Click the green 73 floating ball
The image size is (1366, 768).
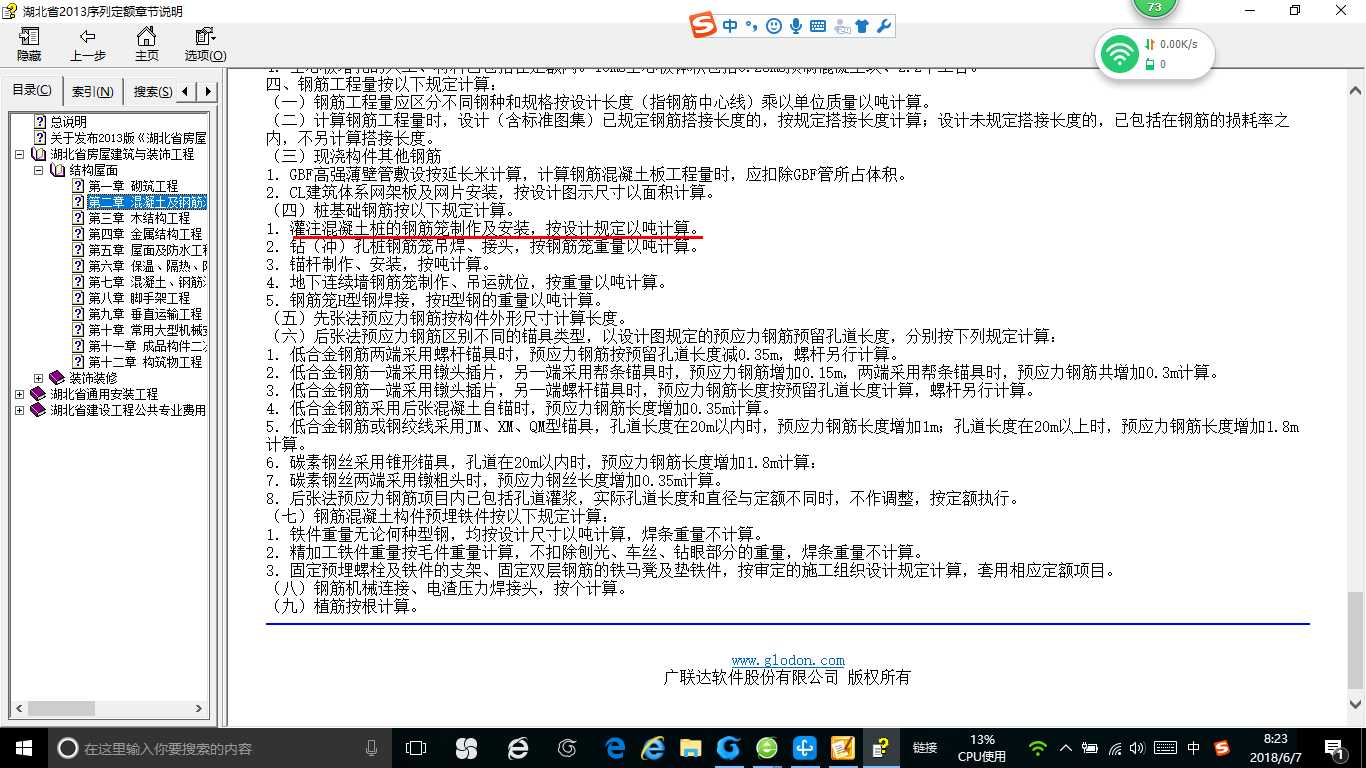pos(1155,10)
